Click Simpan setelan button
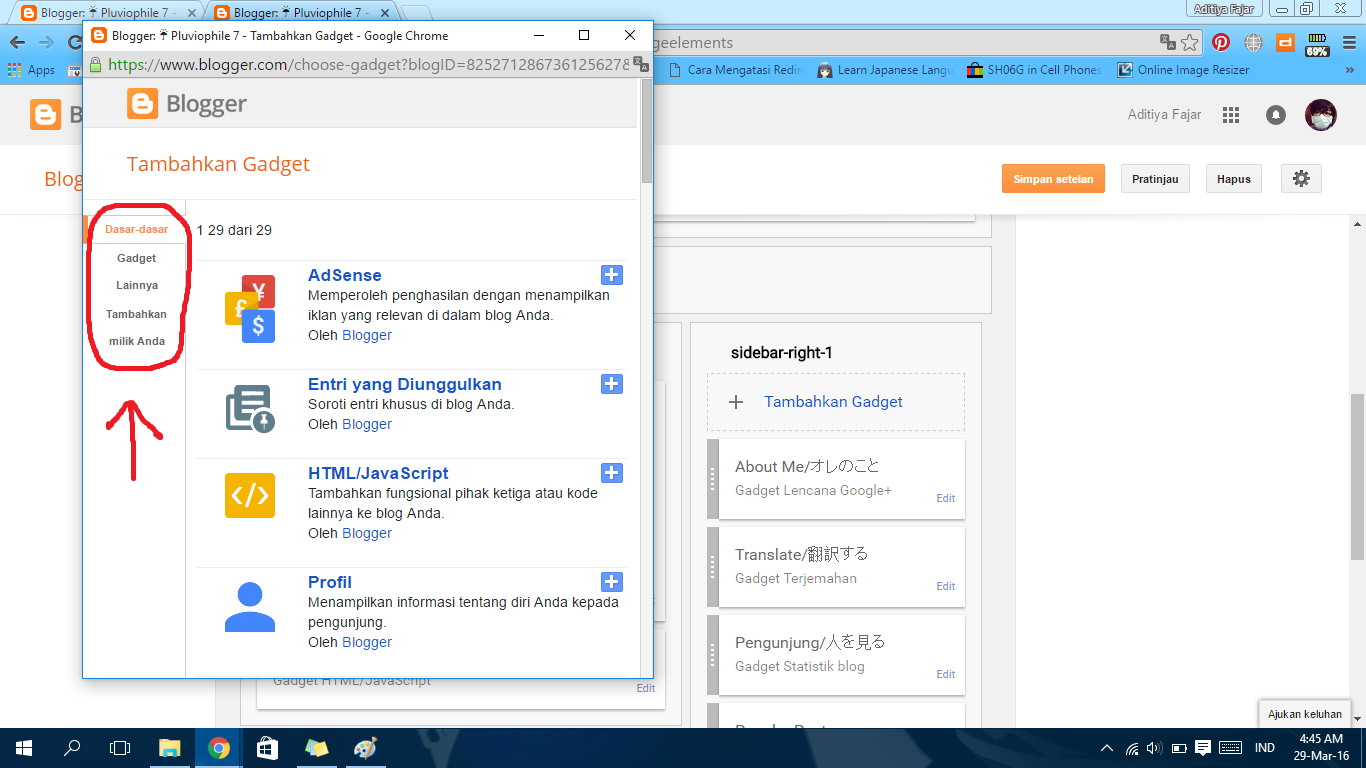The image size is (1366, 768). tap(1053, 179)
